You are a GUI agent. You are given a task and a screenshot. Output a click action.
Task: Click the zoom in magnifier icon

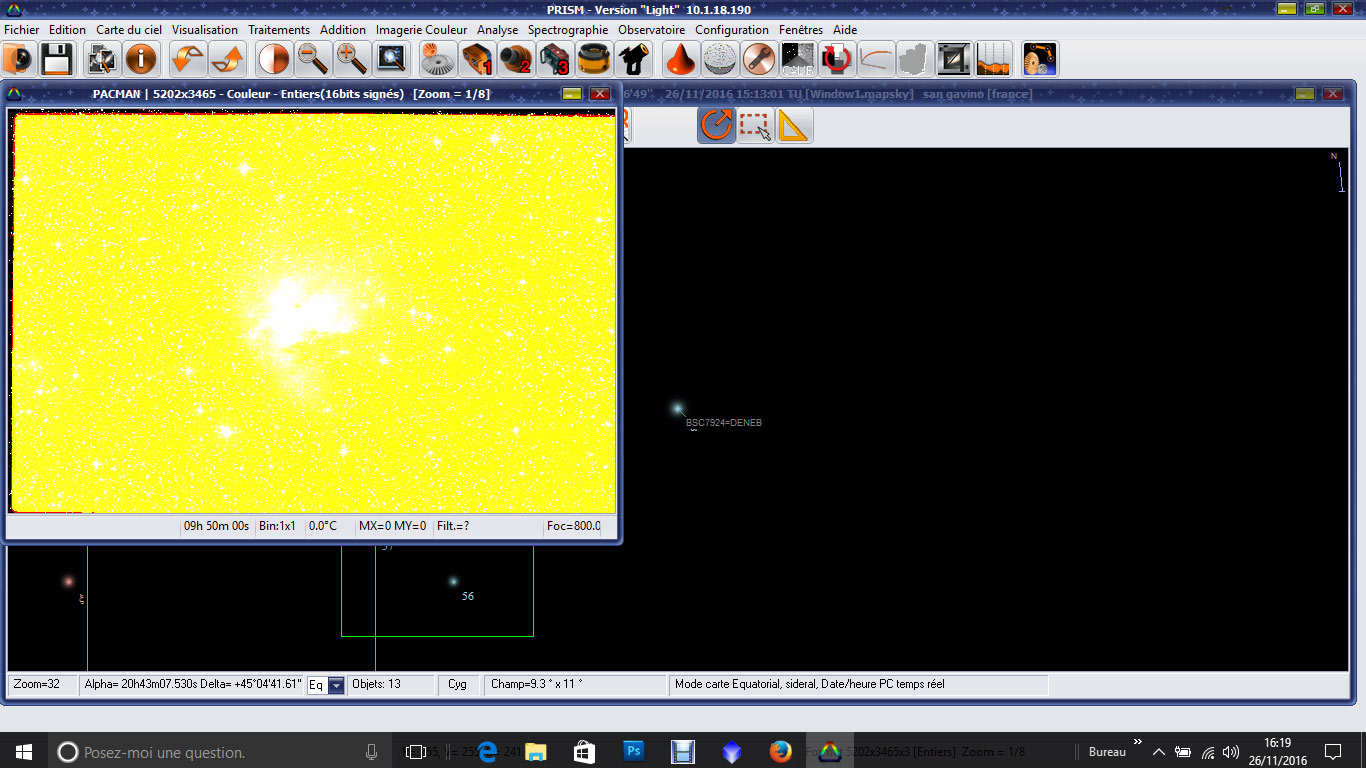click(351, 60)
